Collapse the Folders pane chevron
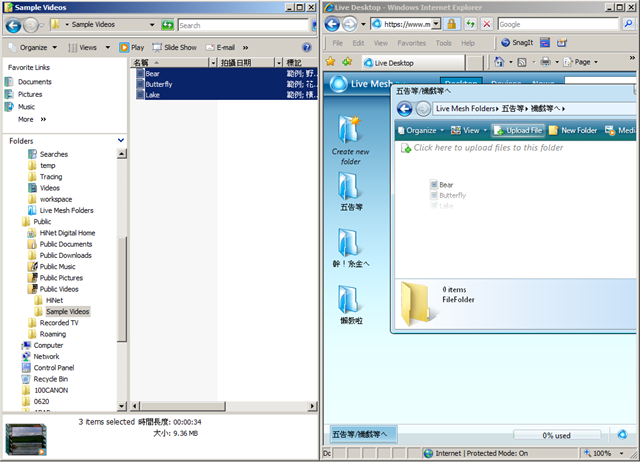 pyautogui.click(x=121, y=140)
